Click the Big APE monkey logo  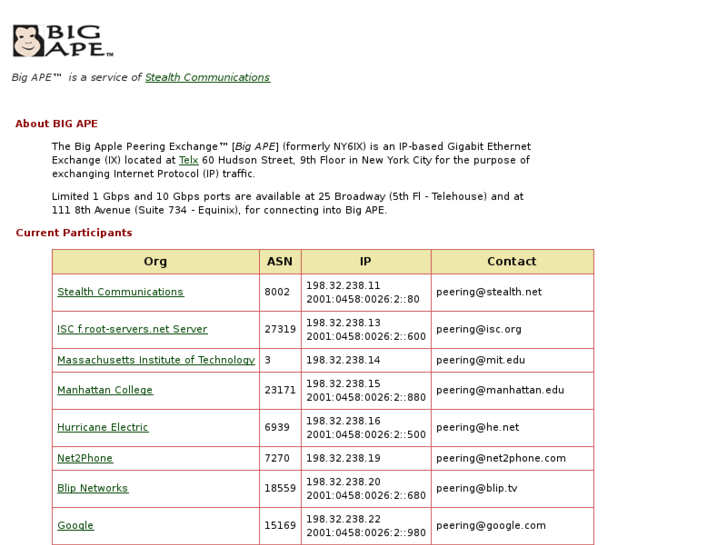tap(63, 41)
